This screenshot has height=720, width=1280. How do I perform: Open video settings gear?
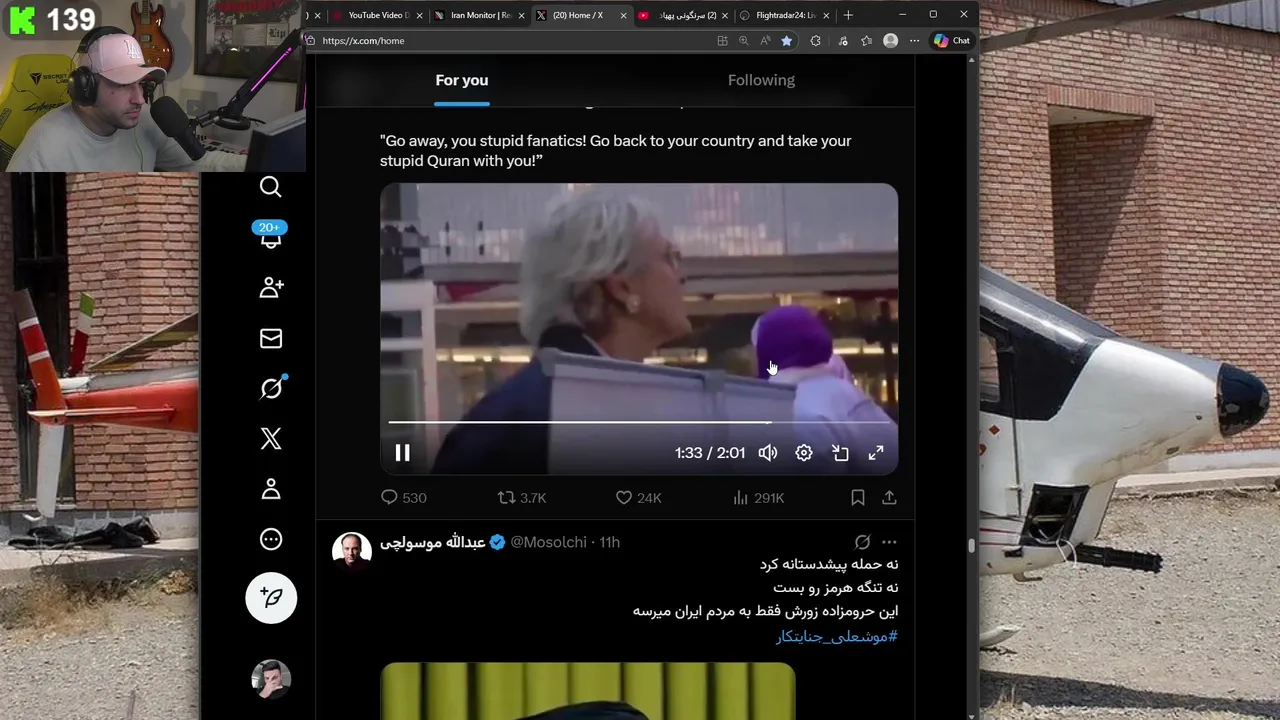coord(804,453)
